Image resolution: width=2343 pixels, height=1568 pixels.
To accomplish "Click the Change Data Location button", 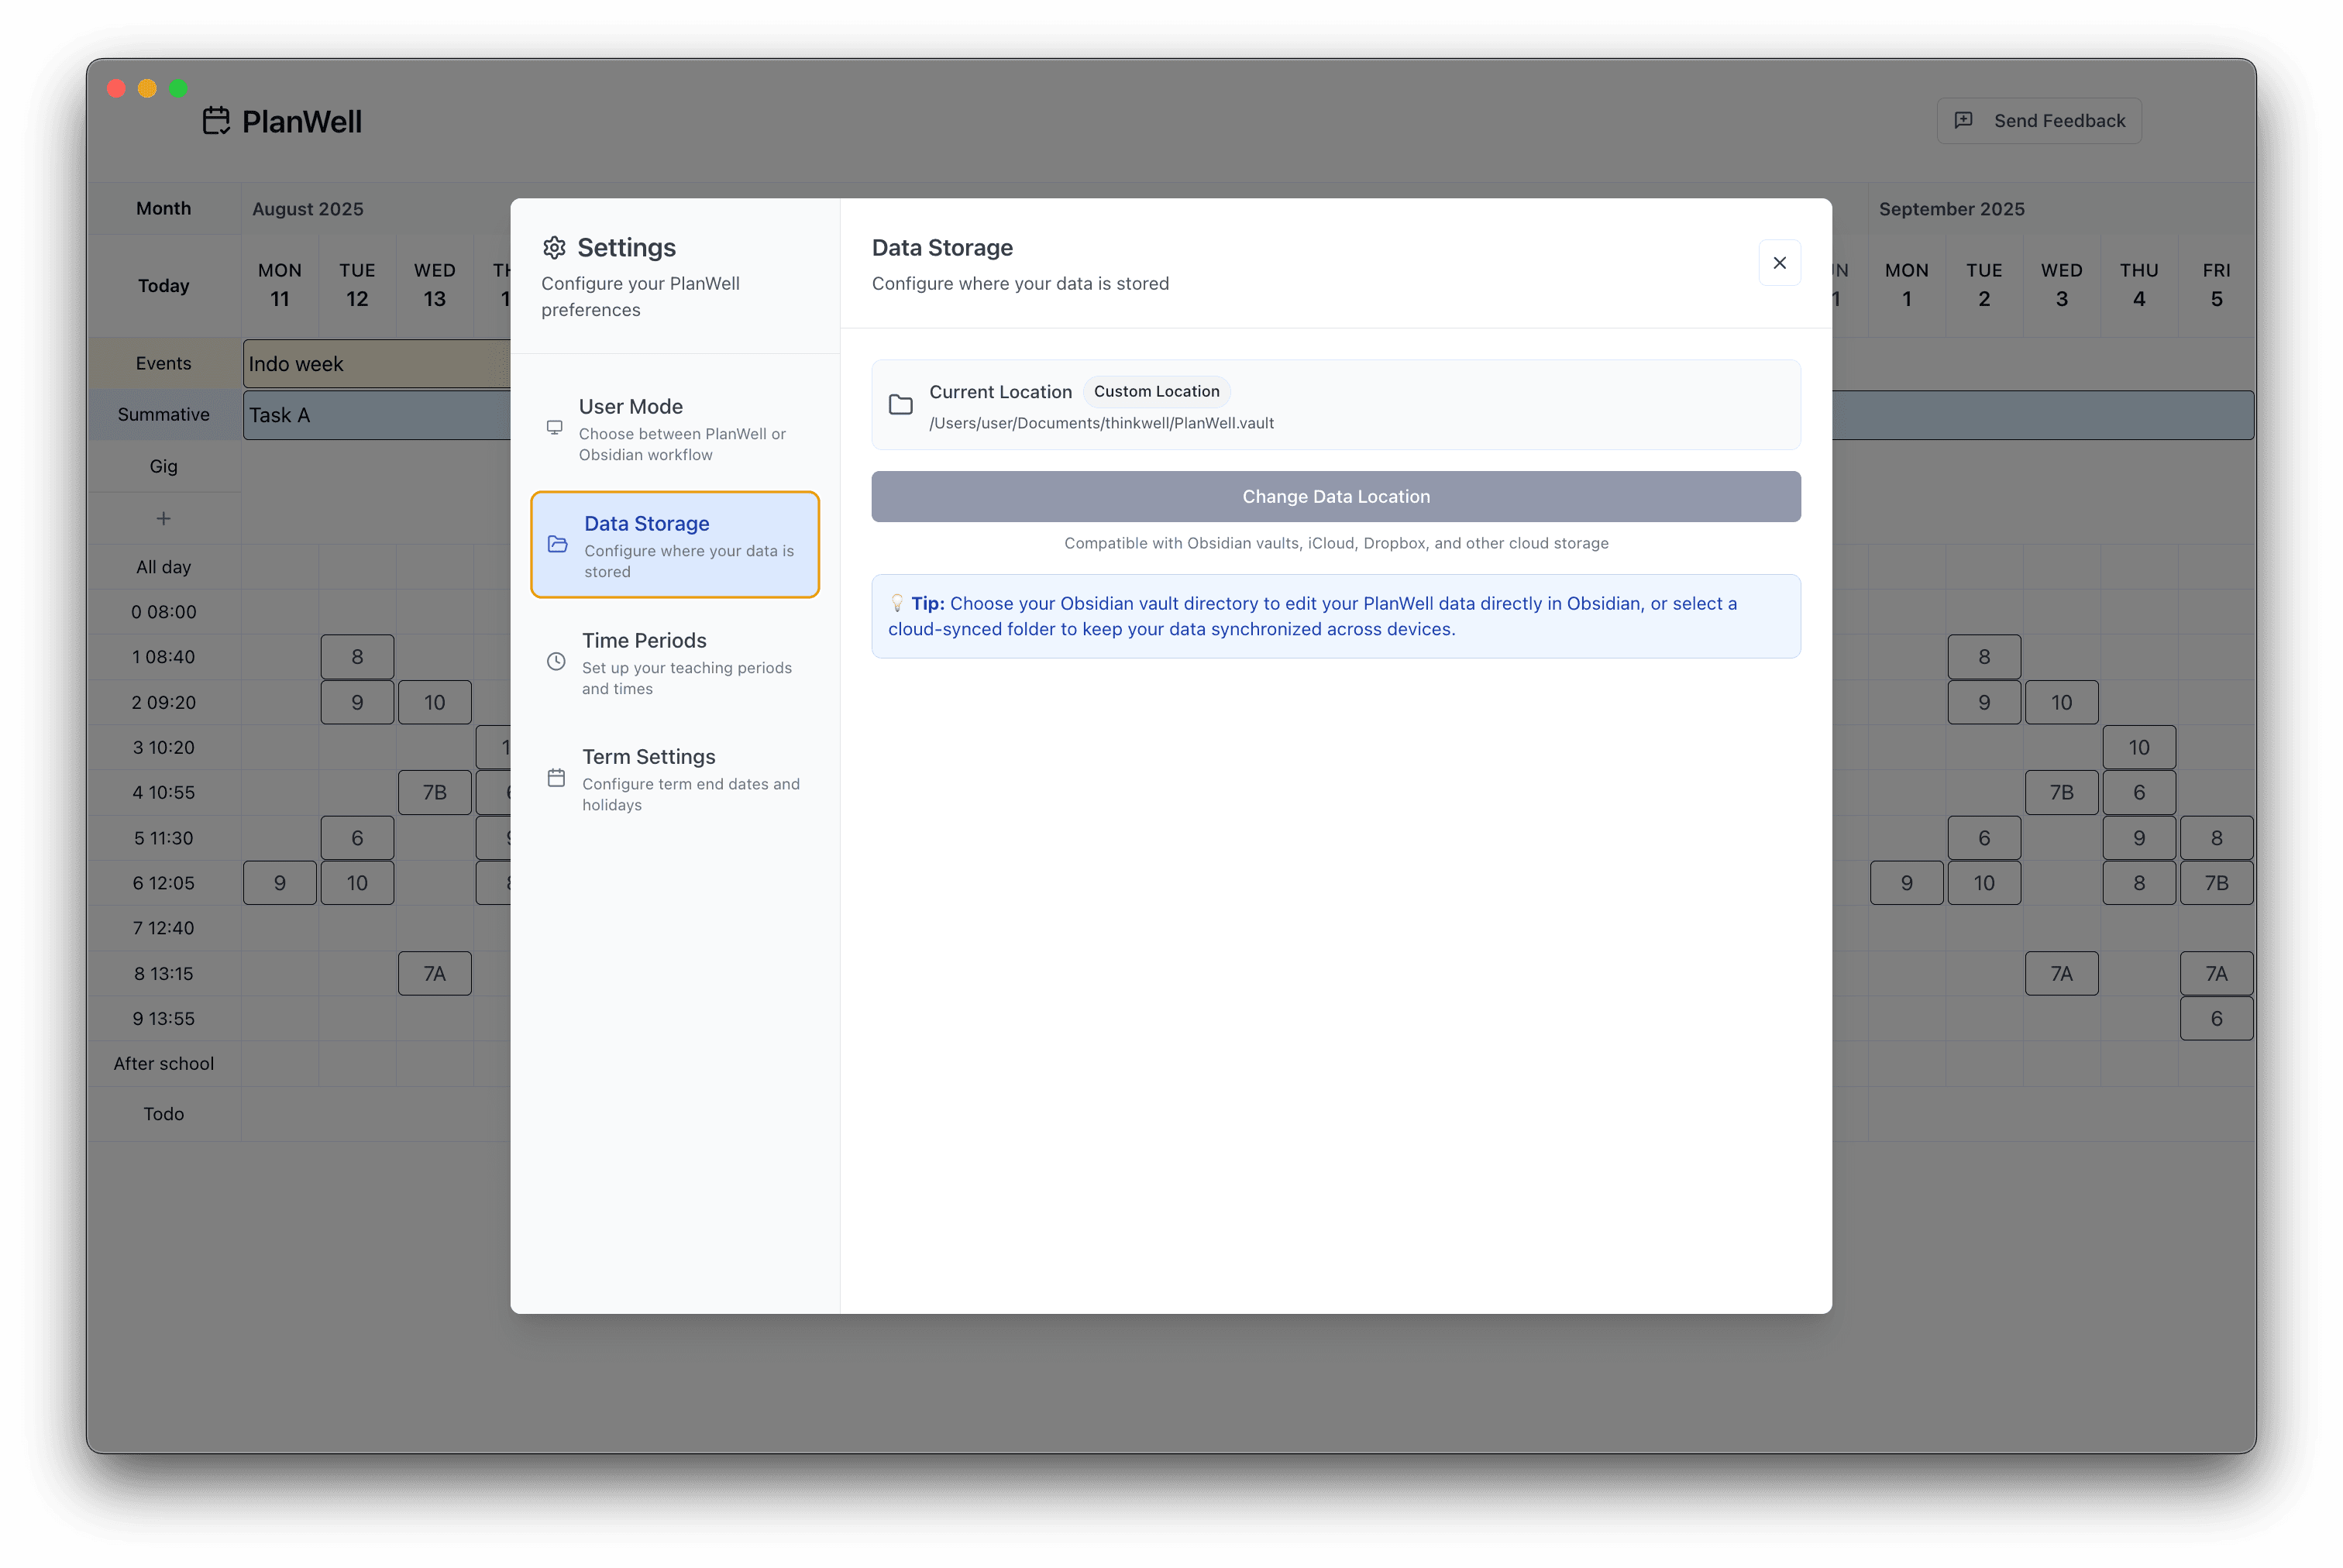I will pos(1336,497).
